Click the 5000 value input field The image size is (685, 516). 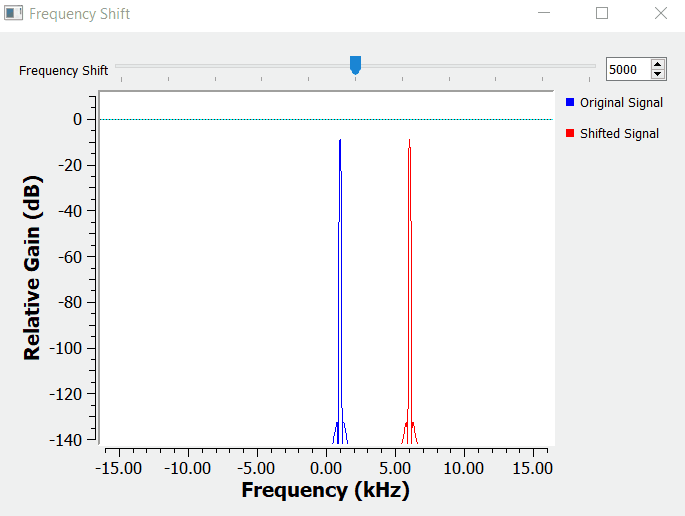[x=627, y=69]
